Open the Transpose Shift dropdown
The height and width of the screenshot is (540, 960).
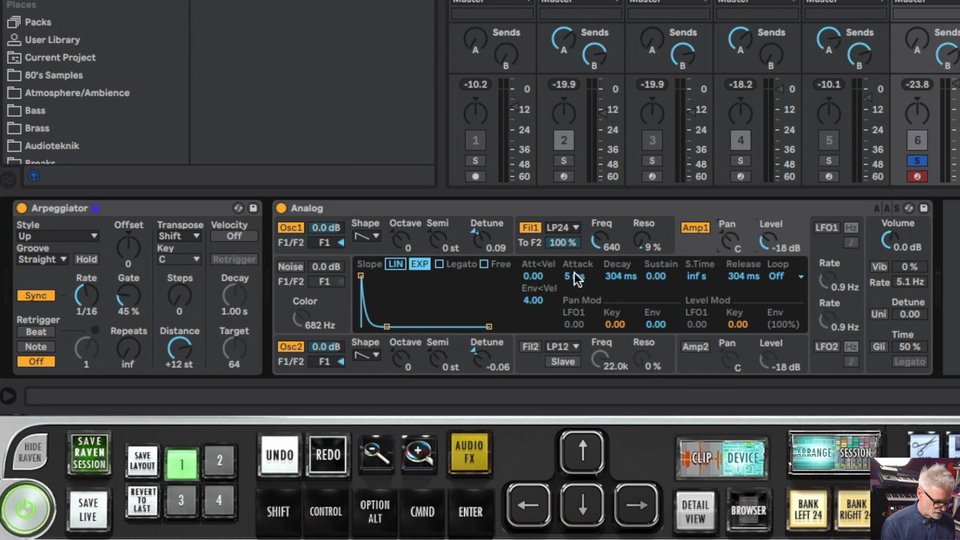point(179,236)
